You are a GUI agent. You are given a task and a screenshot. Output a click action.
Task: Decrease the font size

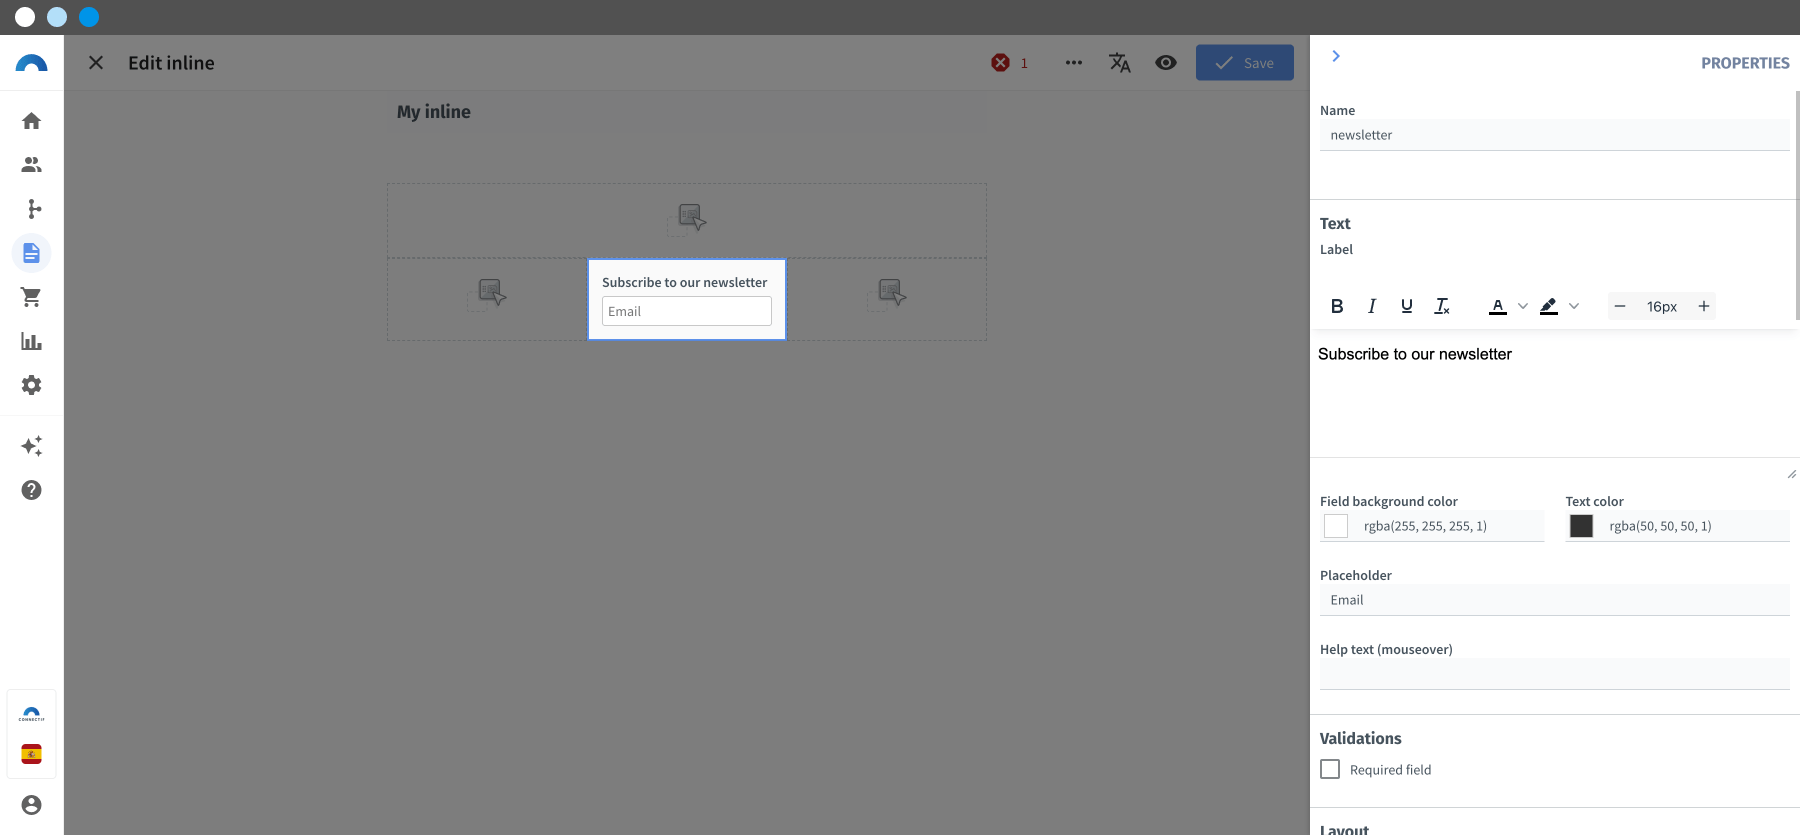(x=1620, y=306)
